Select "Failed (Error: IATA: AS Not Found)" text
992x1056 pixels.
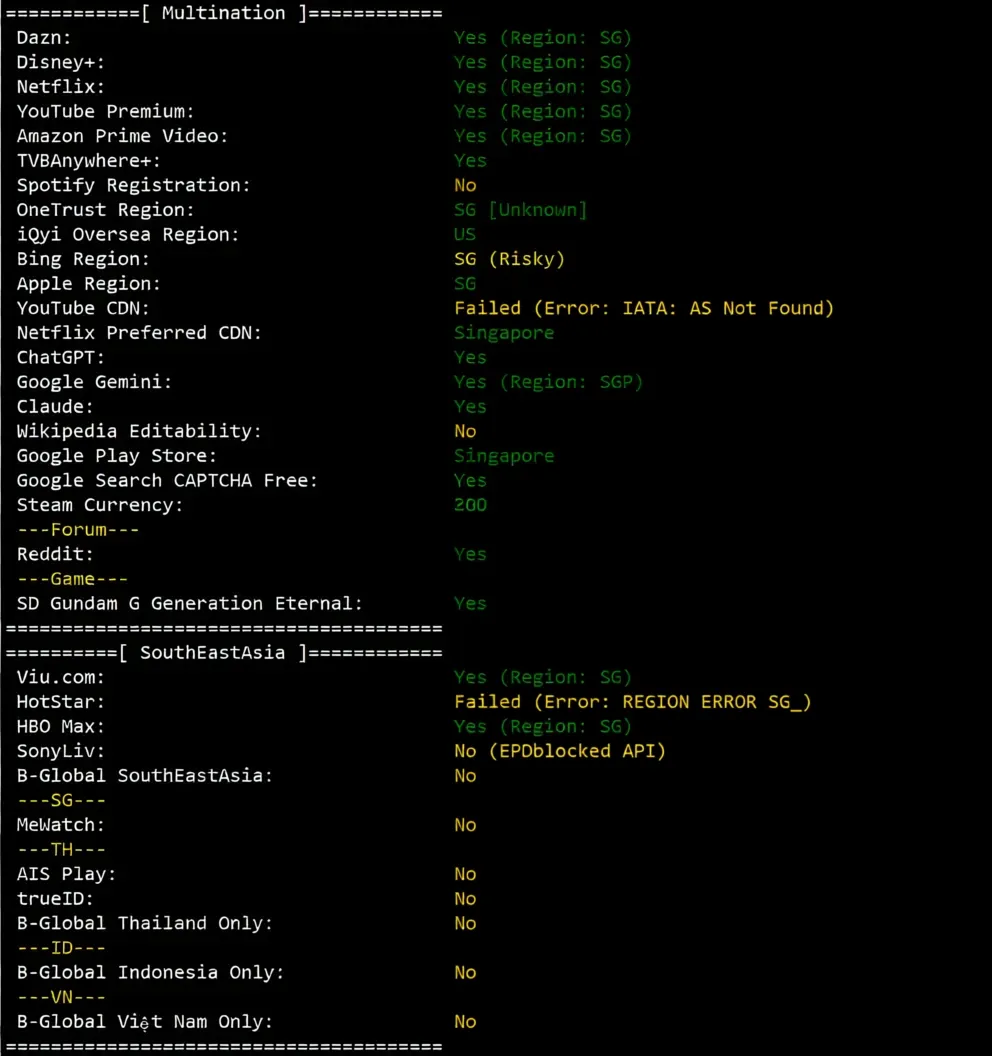point(644,308)
